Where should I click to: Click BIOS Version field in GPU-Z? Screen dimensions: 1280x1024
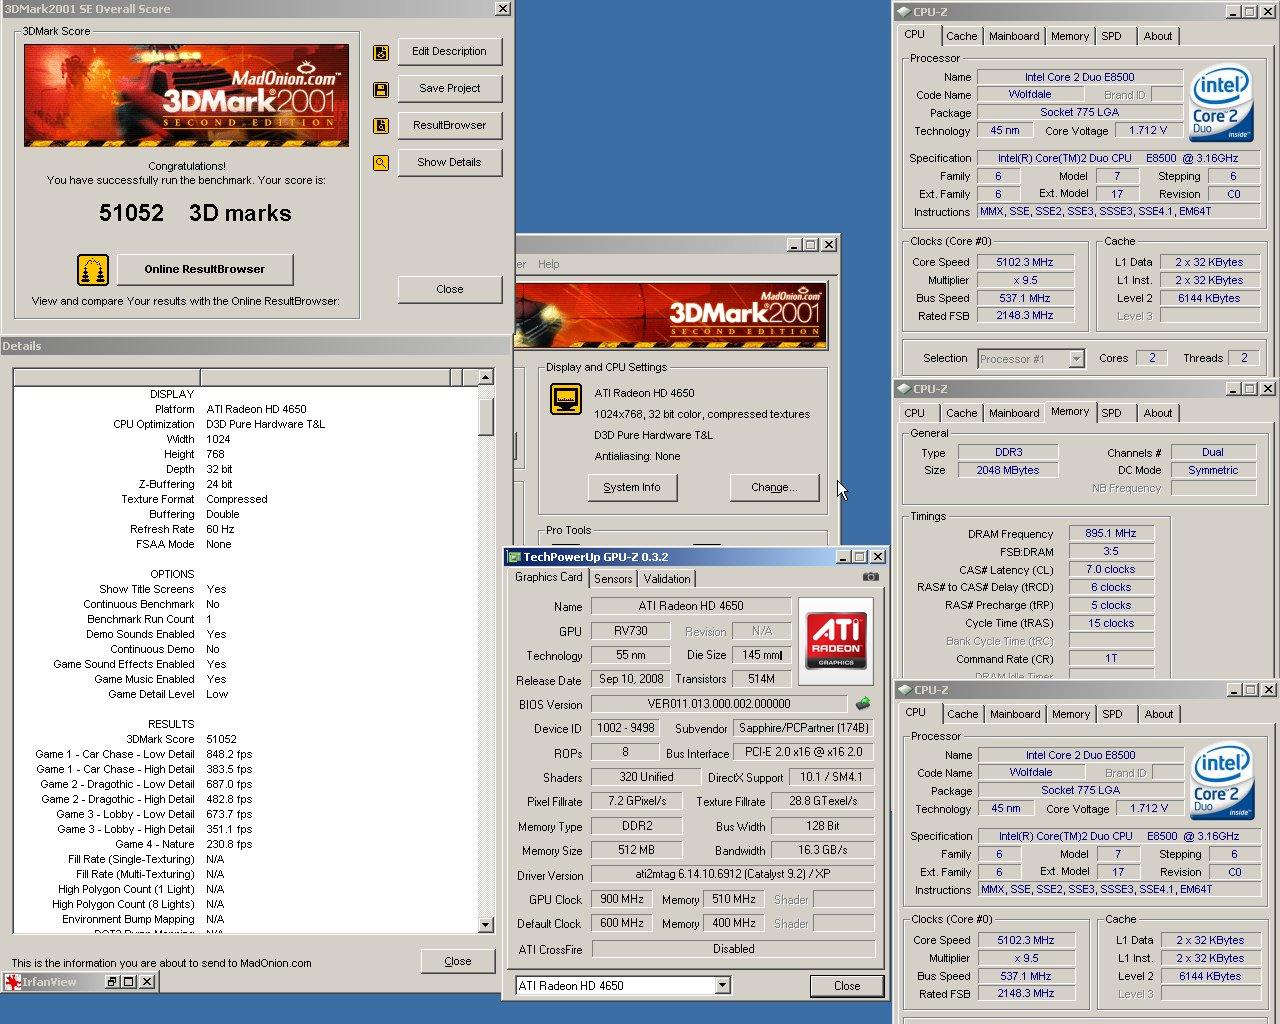(719, 704)
